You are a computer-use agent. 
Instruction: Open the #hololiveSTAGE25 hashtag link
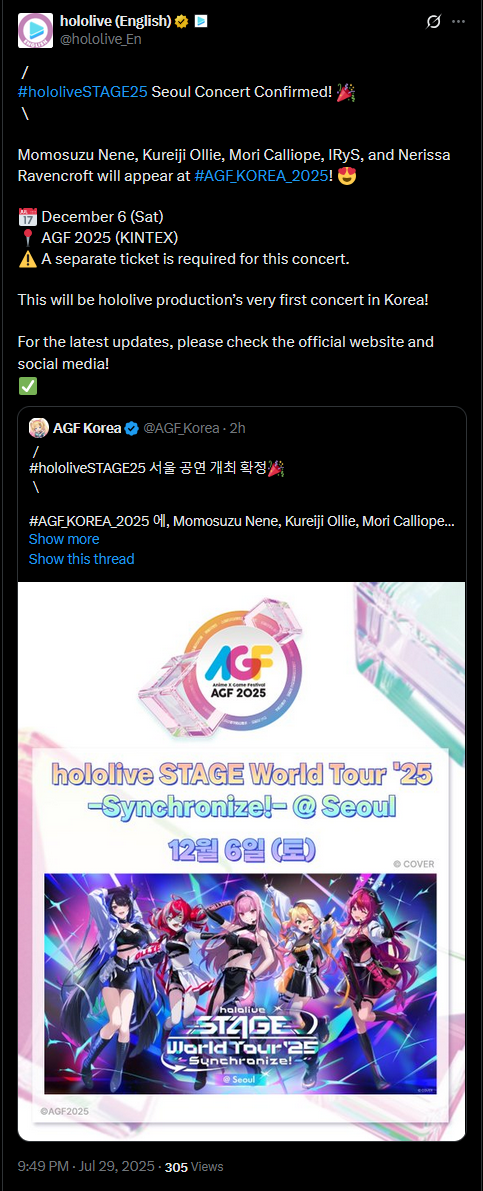[83, 92]
